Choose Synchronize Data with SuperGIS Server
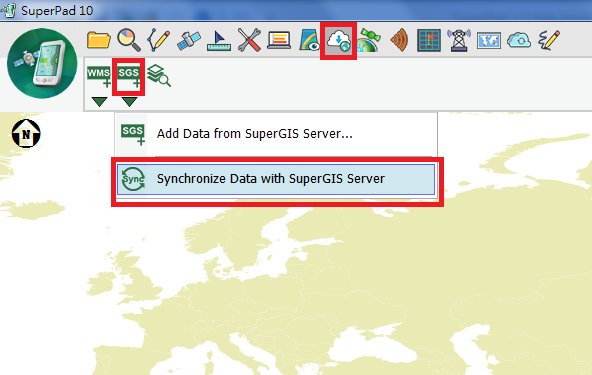592x375 pixels. (276, 179)
